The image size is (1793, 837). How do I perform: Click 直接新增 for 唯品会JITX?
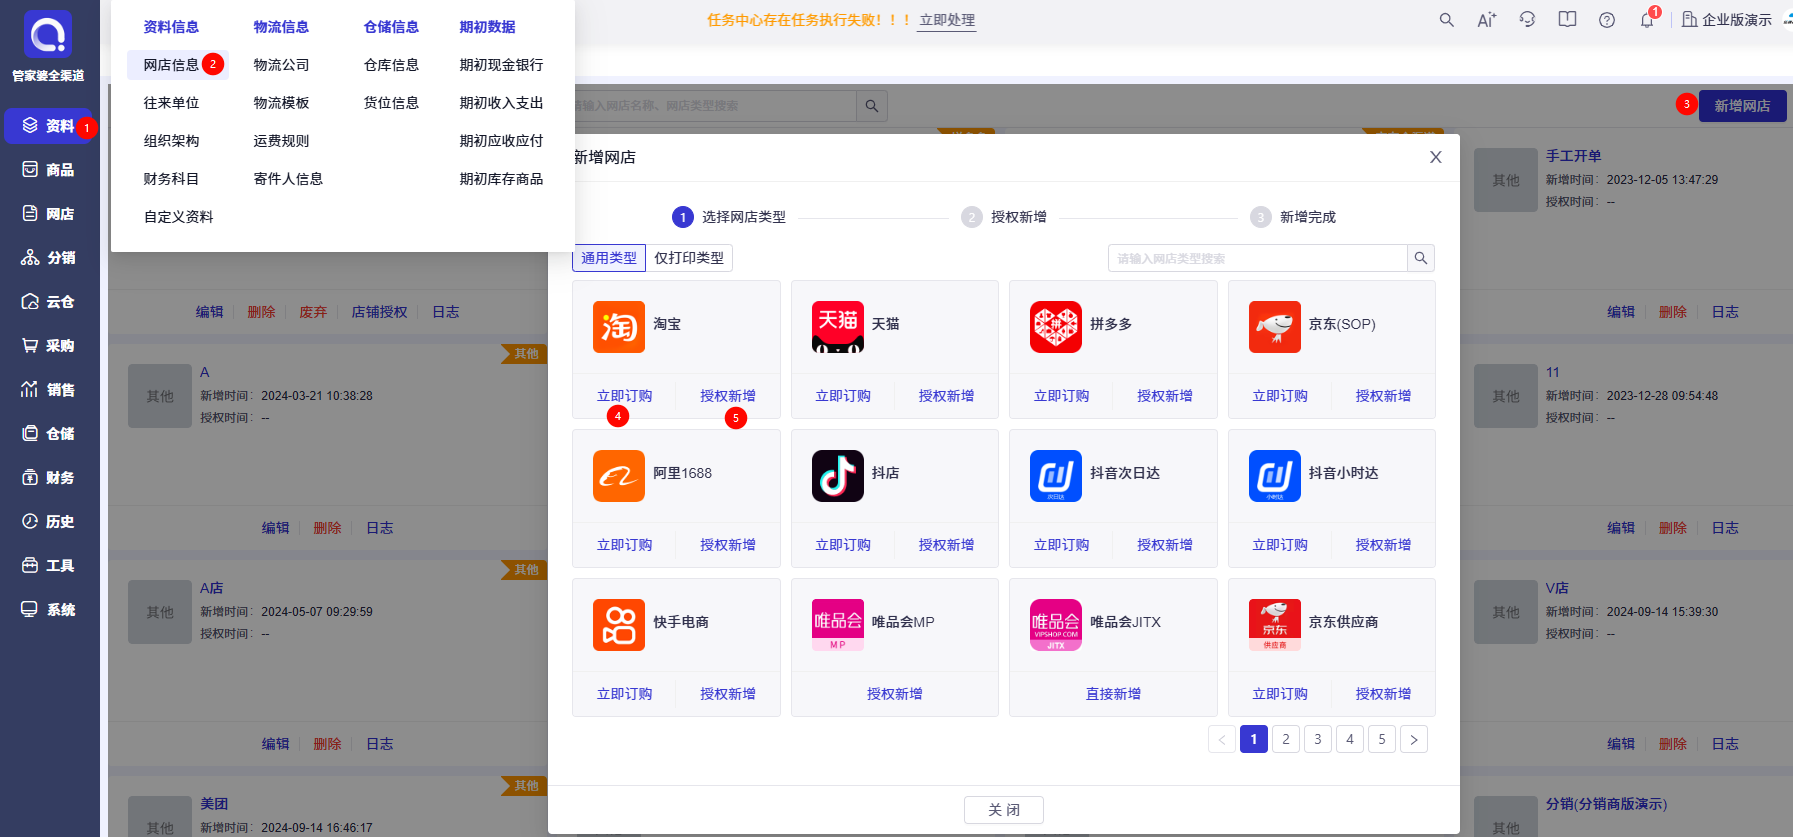click(x=1113, y=694)
